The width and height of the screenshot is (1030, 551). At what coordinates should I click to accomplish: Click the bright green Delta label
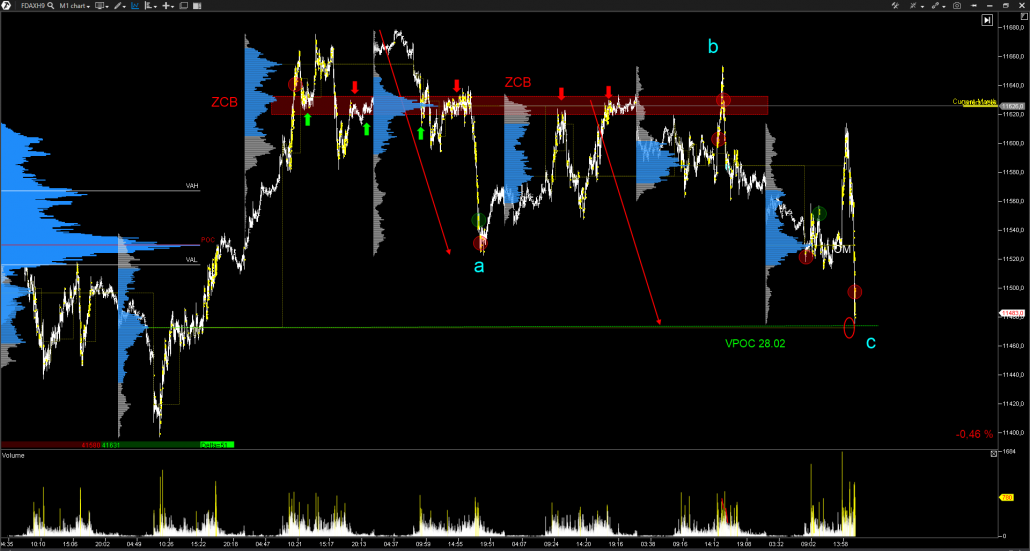pos(217,445)
